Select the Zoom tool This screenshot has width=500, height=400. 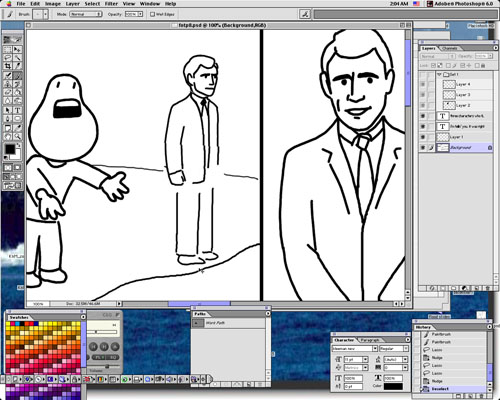click(x=18, y=136)
